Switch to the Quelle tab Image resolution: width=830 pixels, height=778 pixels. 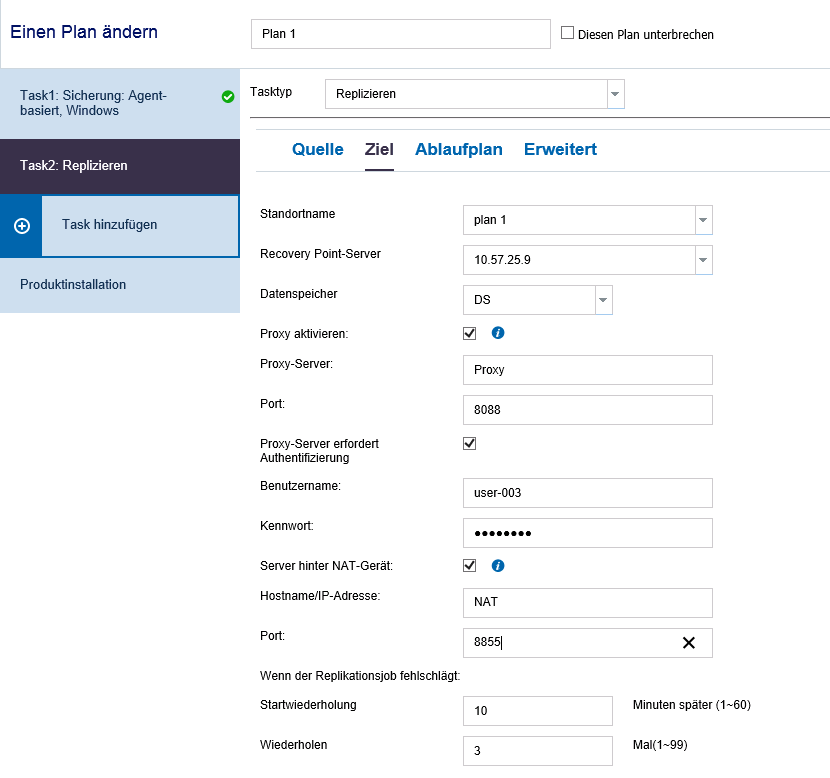pyautogui.click(x=317, y=150)
